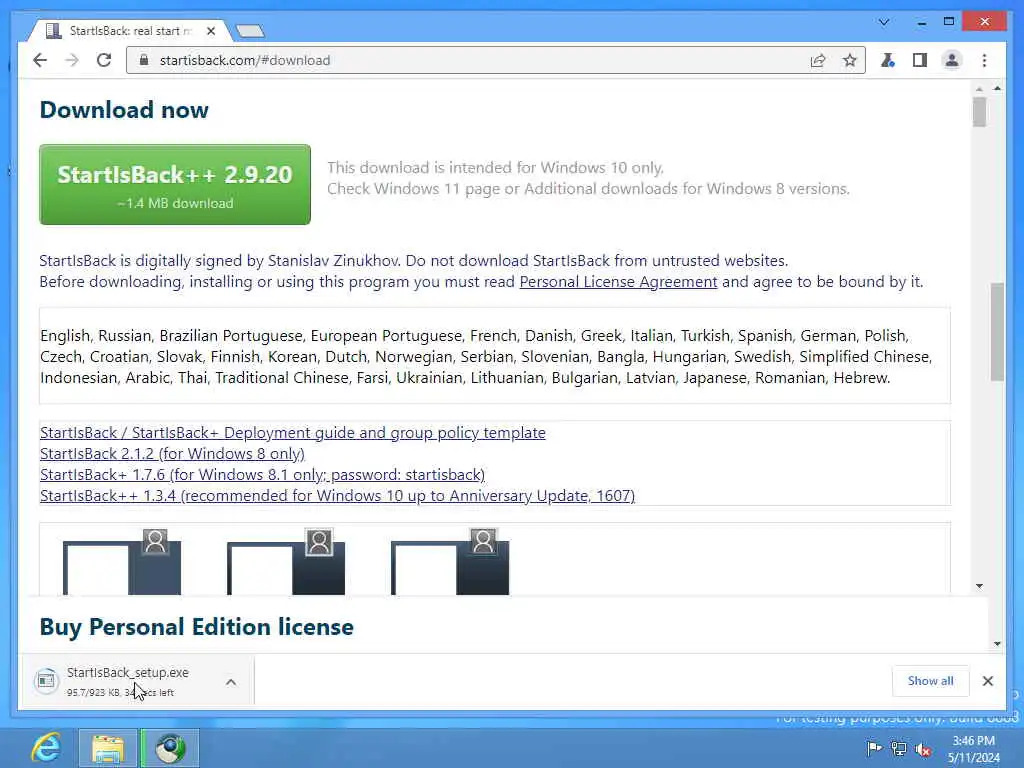Click the Chrome taskbar icon

pos(170,748)
